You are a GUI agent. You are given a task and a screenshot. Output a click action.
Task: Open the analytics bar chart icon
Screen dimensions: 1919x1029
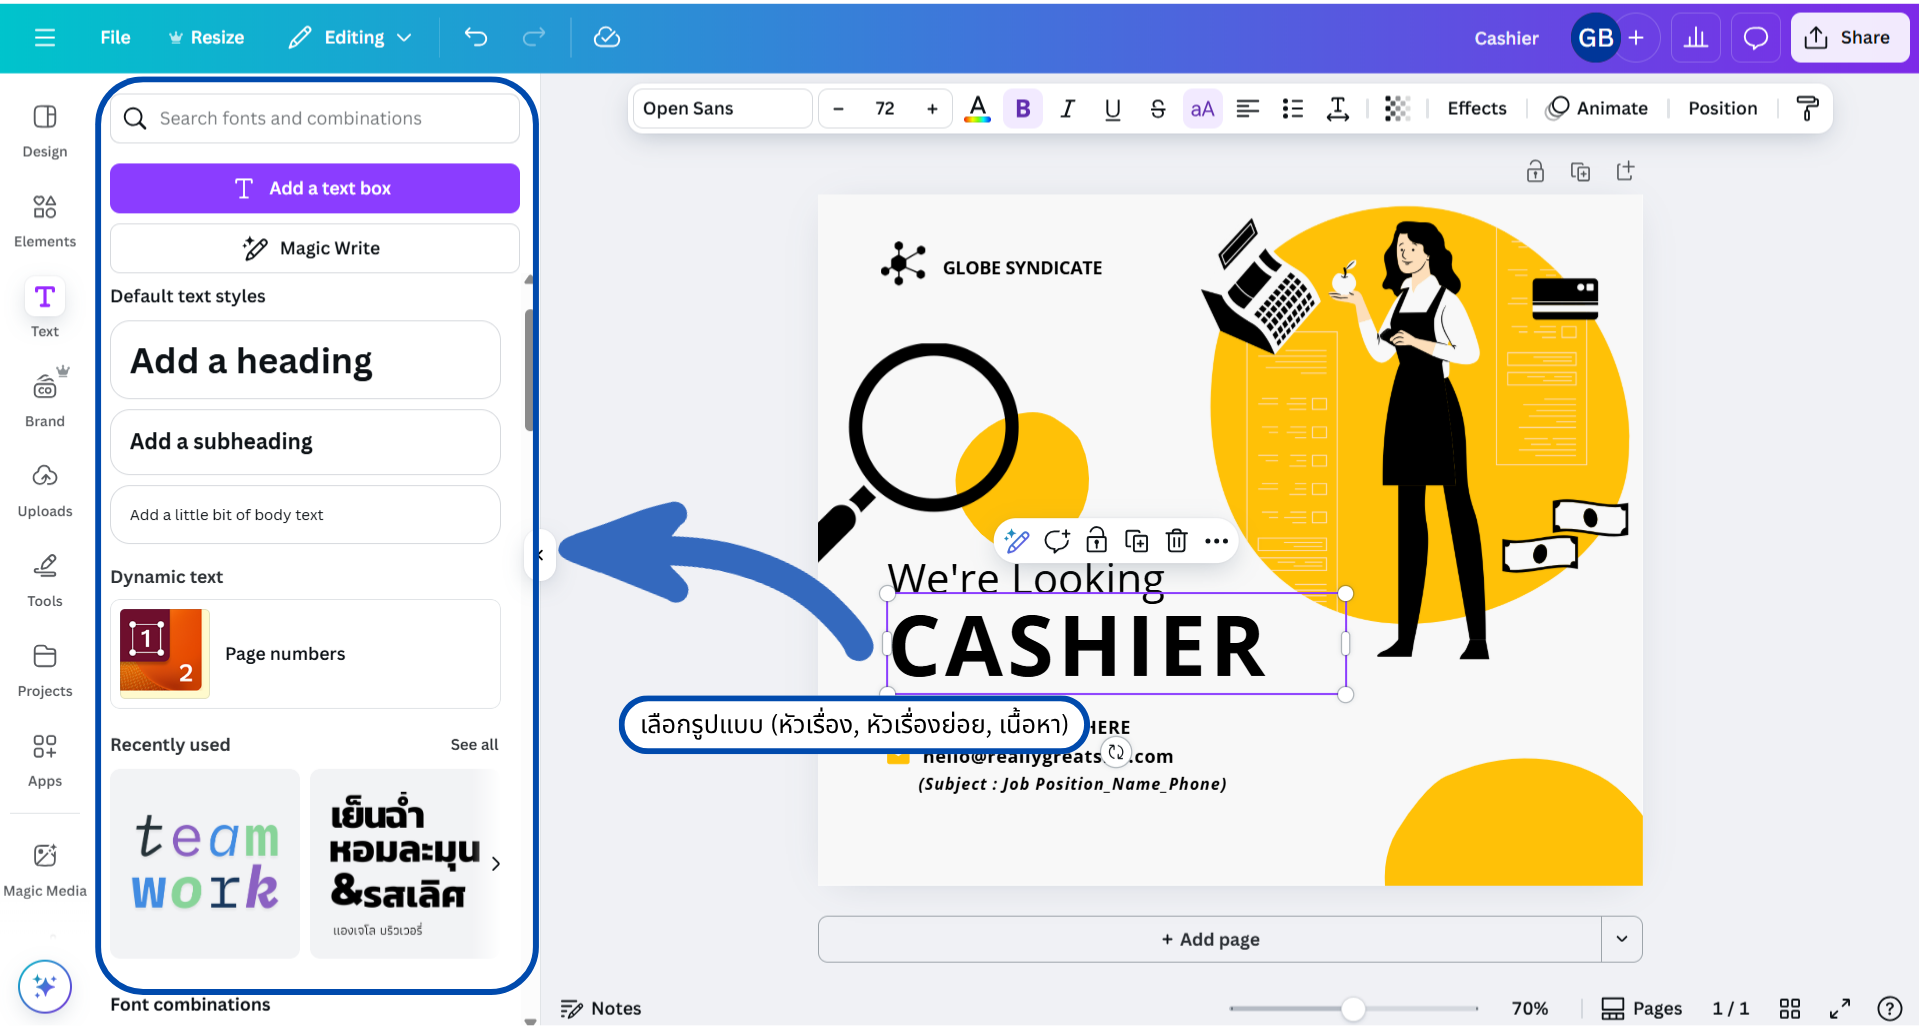pos(1695,38)
